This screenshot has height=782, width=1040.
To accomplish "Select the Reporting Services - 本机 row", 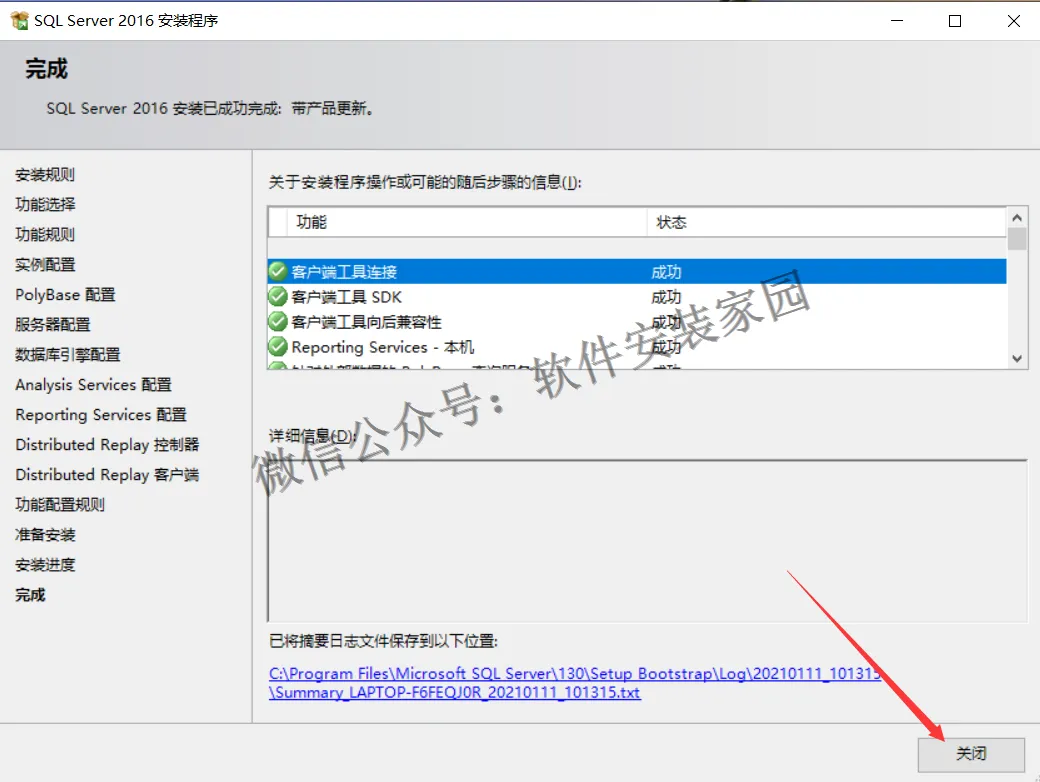I will (637, 347).
